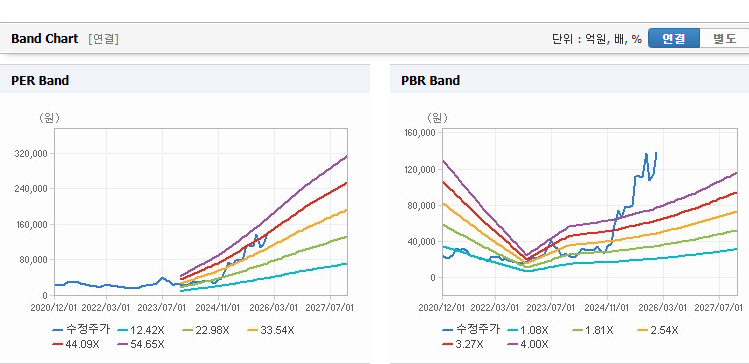Screen dimensions: 749x364
Task: Click the (원) unit label above PER chart
Action: 49,118
